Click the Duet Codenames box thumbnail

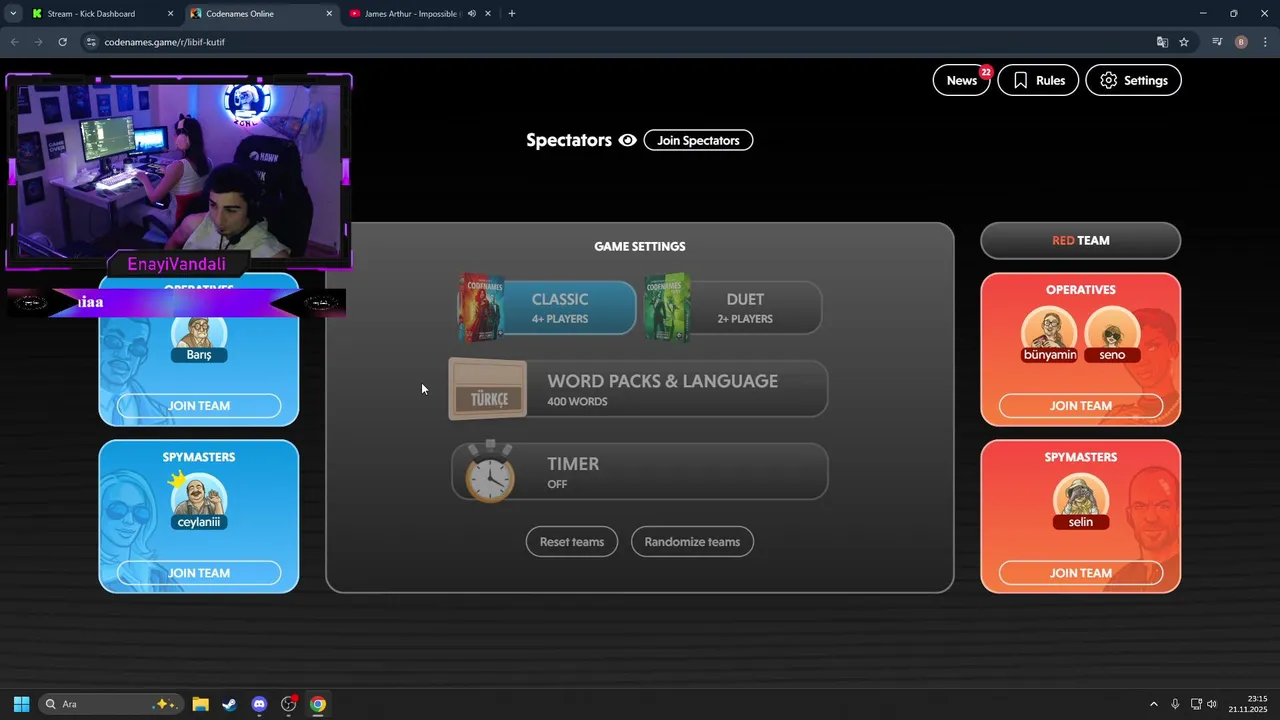667,308
